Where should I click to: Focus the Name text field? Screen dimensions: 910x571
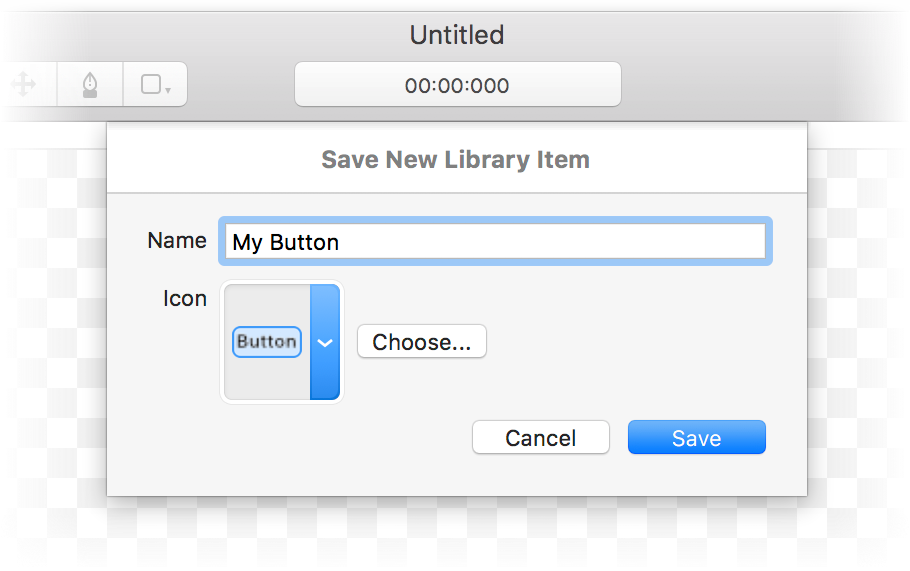(495, 241)
